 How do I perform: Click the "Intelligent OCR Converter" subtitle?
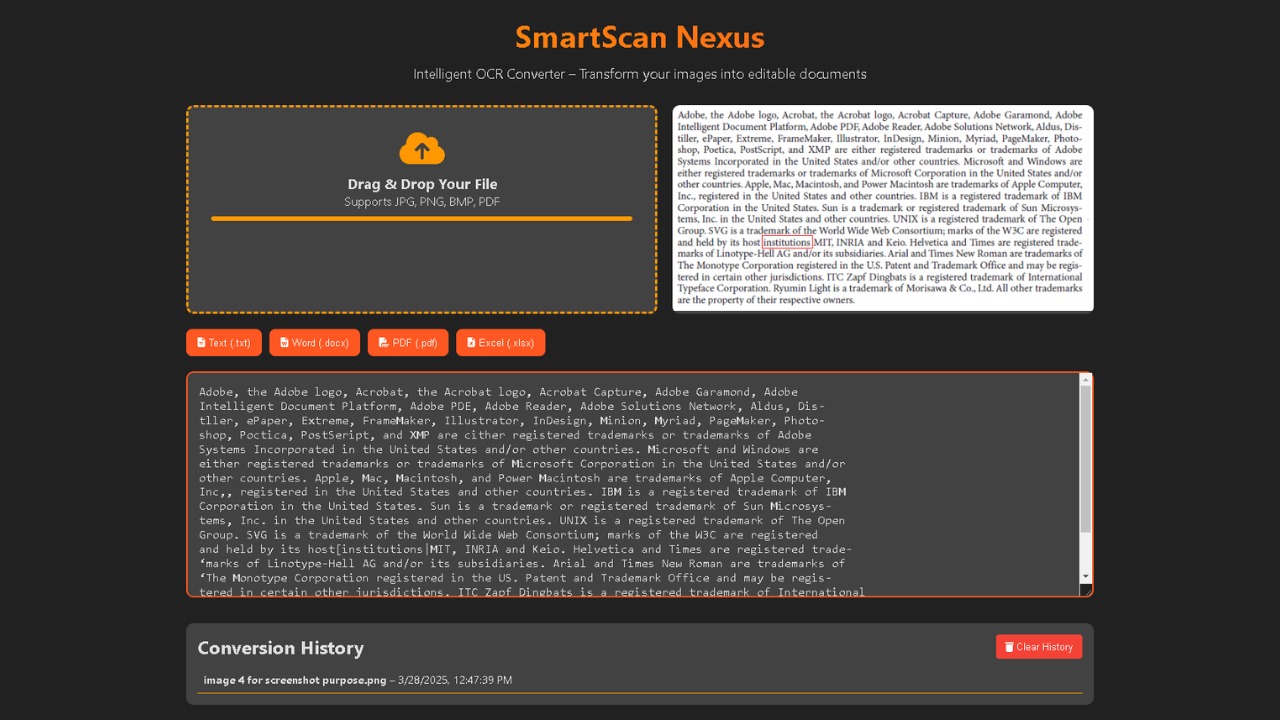pyautogui.click(x=640, y=74)
